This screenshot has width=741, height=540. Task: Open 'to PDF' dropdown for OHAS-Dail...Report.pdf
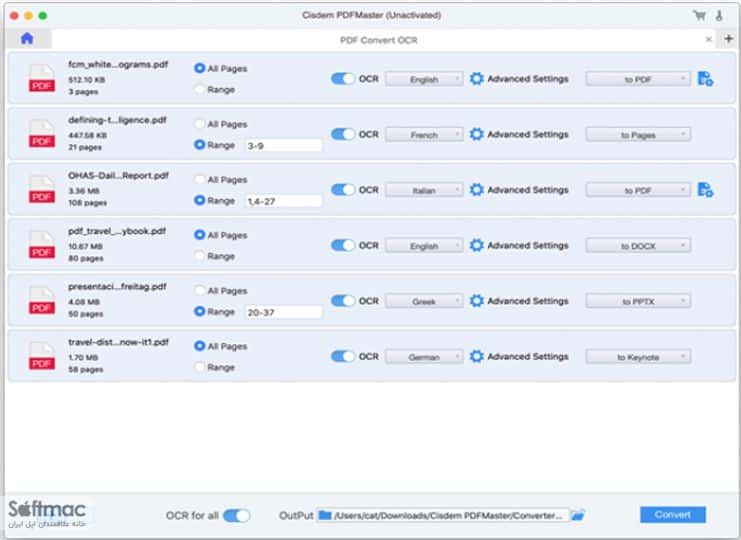coord(638,190)
